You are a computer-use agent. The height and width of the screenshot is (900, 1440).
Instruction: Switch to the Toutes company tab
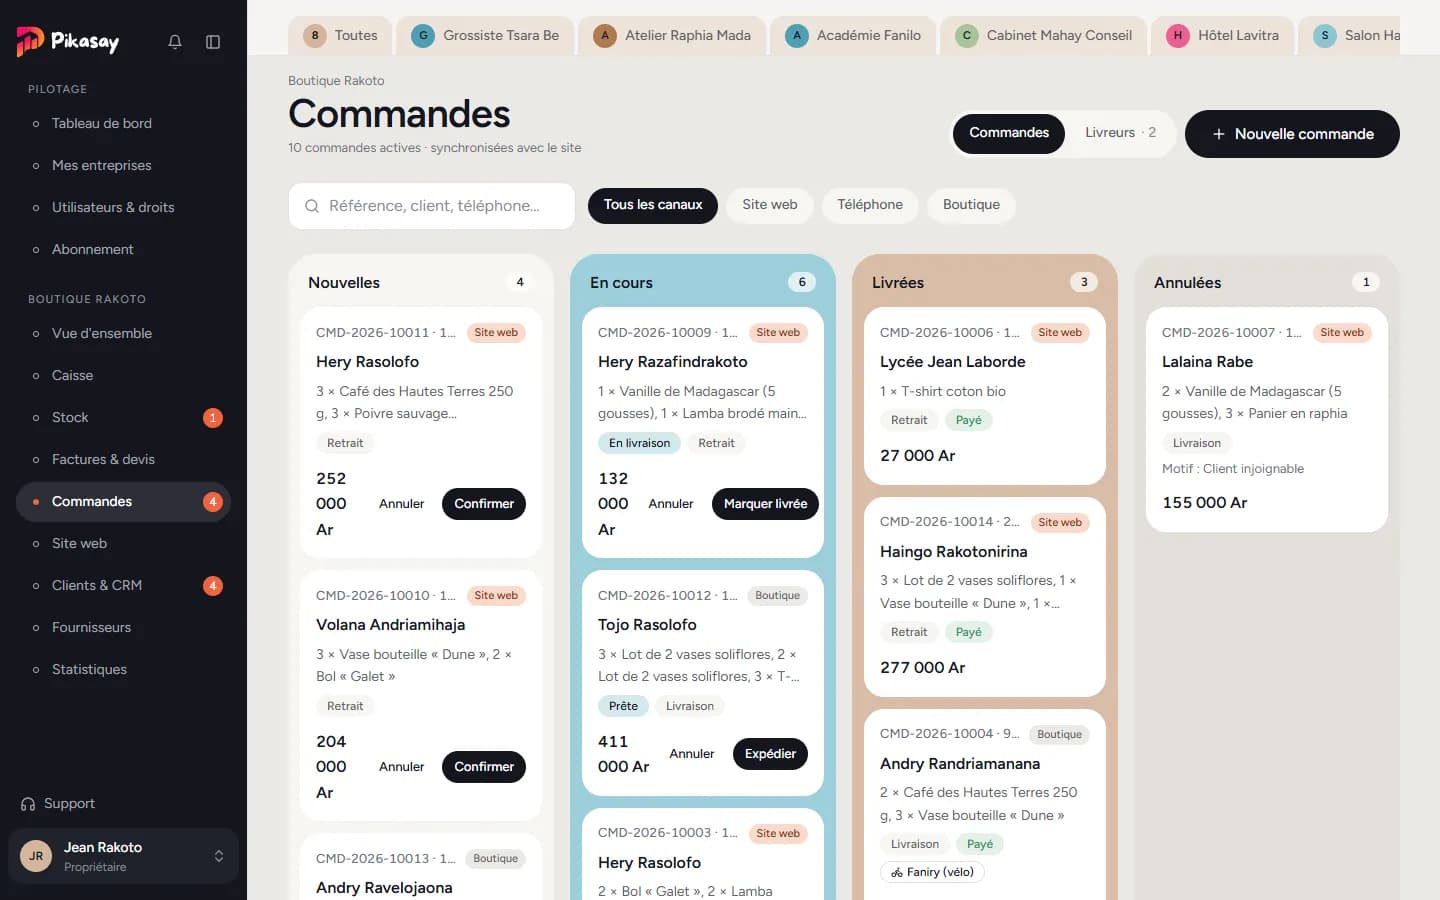(340, 35)
